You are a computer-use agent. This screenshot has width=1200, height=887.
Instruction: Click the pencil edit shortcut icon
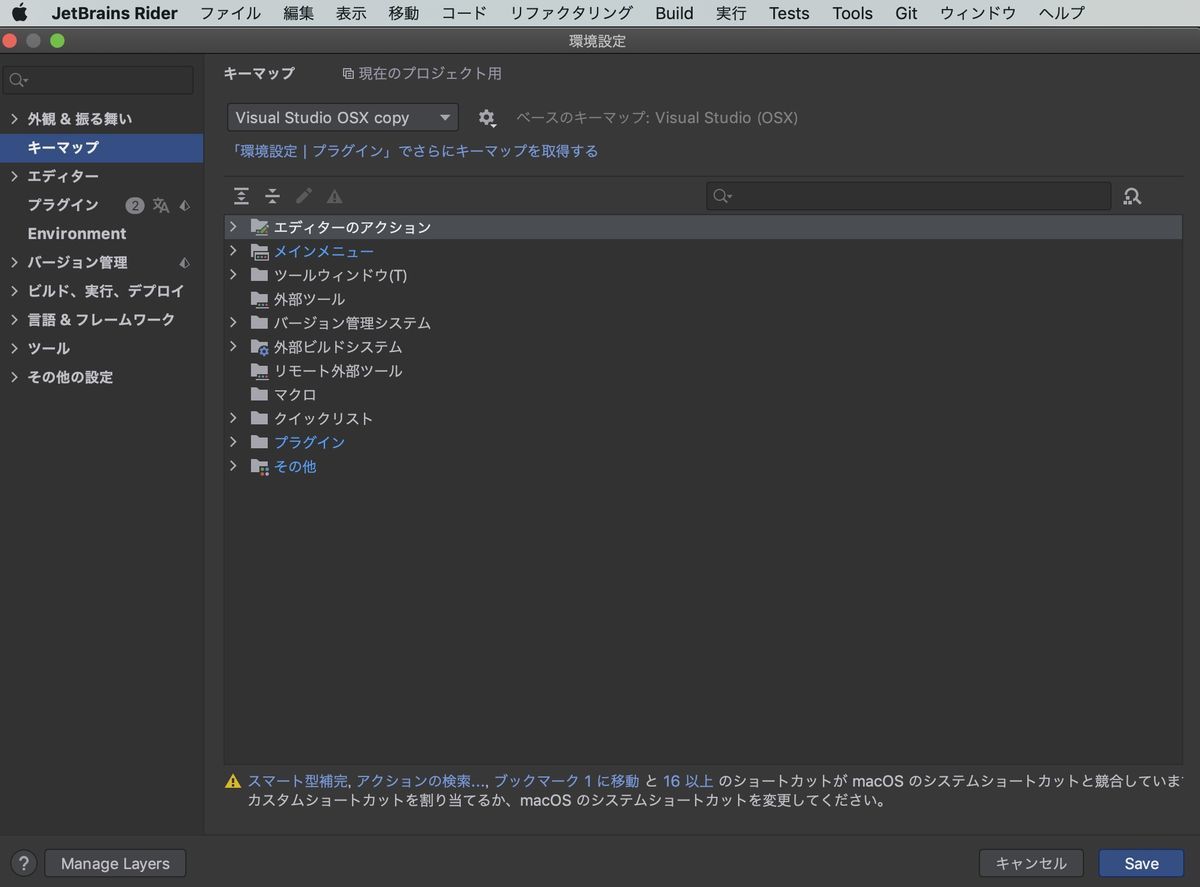(303, 196)
